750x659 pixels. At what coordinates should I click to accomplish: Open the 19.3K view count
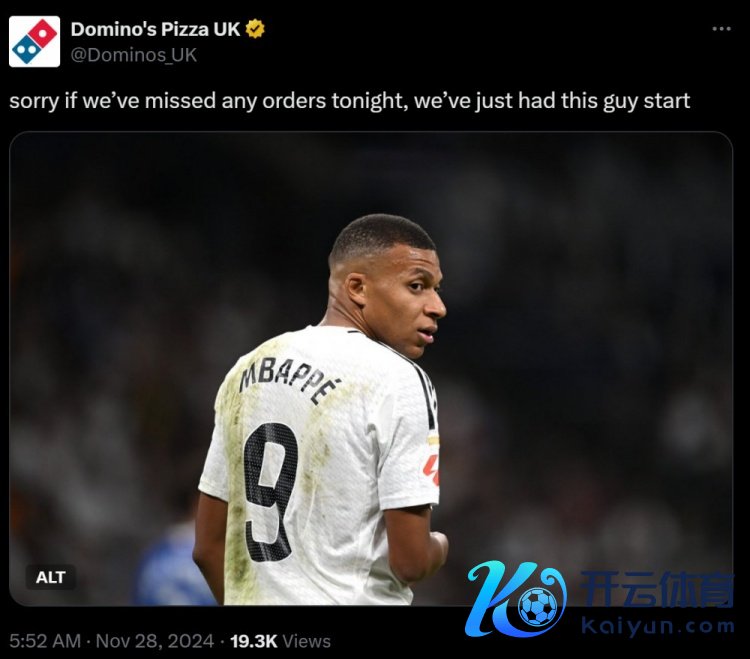(x=254, y=641)
